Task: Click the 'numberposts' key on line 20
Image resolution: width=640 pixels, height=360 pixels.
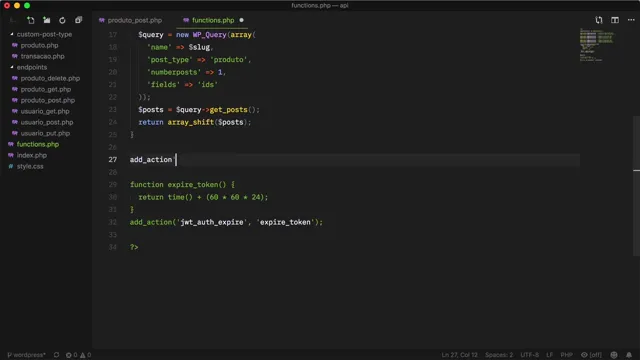Action: (x=174, y=72)
